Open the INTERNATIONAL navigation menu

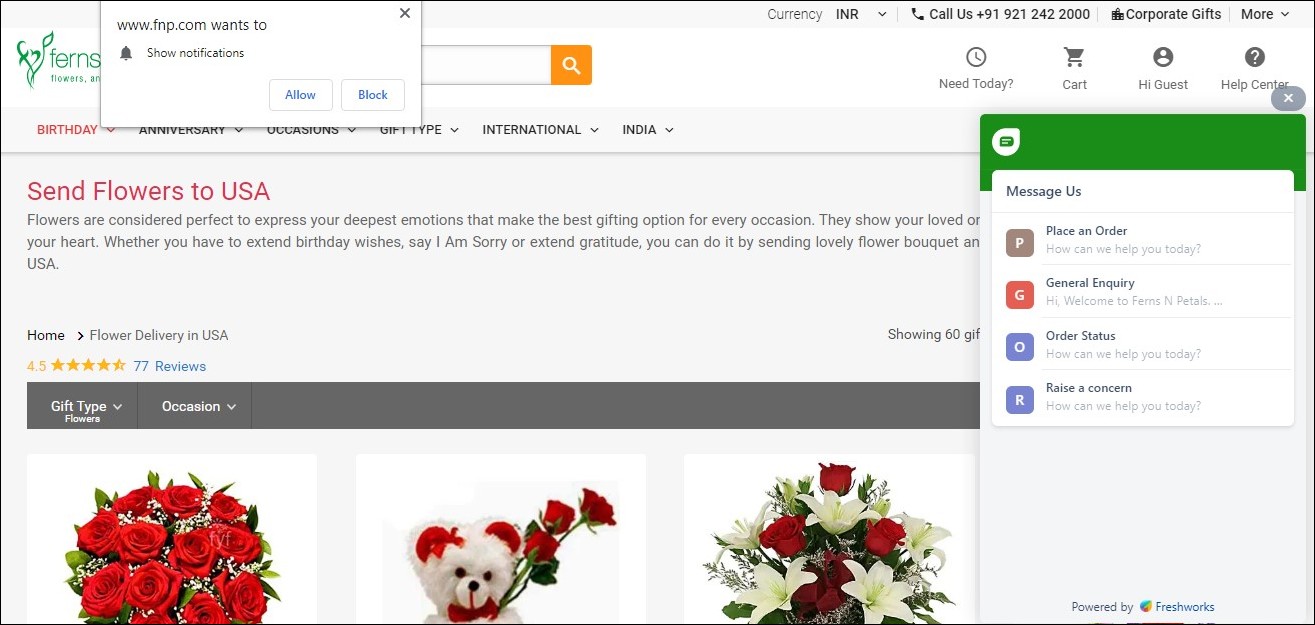click(x=540, y=129)
